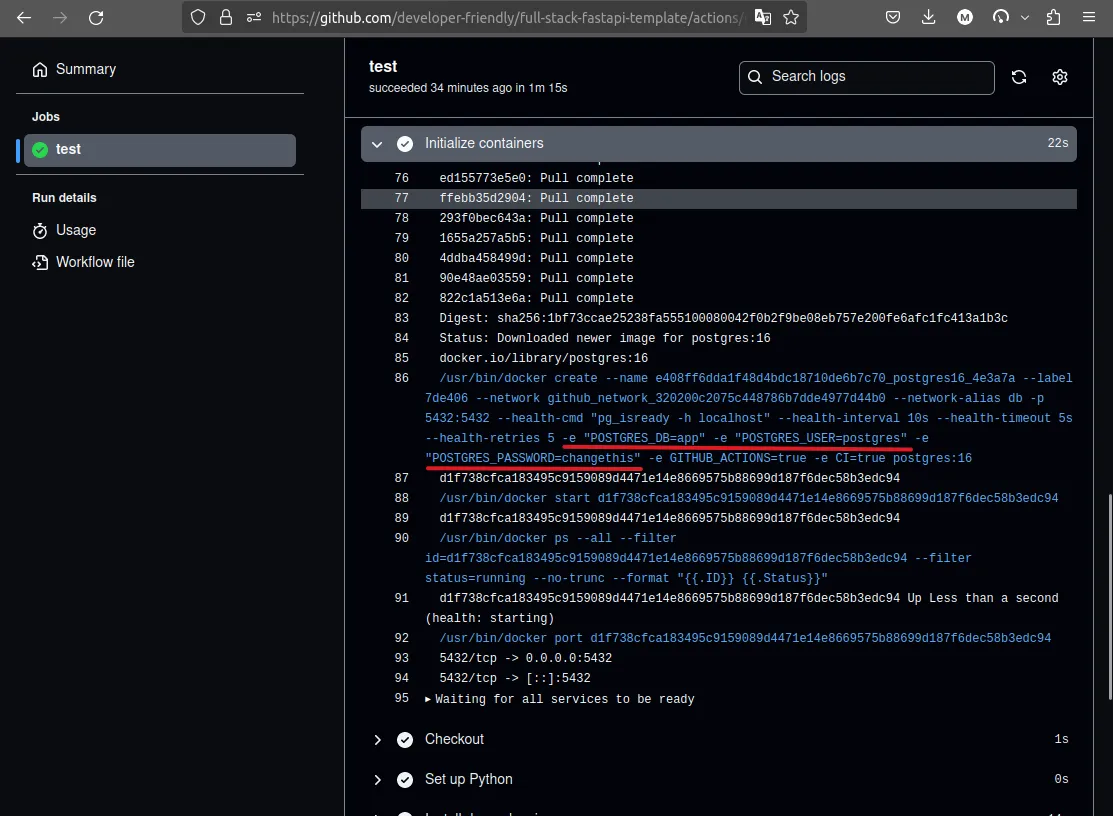Image resolution: width=1113 pixels, height=816 pixels.
Task: Expand the 'Waiting for all services' log group
Action: pos(429,699)
